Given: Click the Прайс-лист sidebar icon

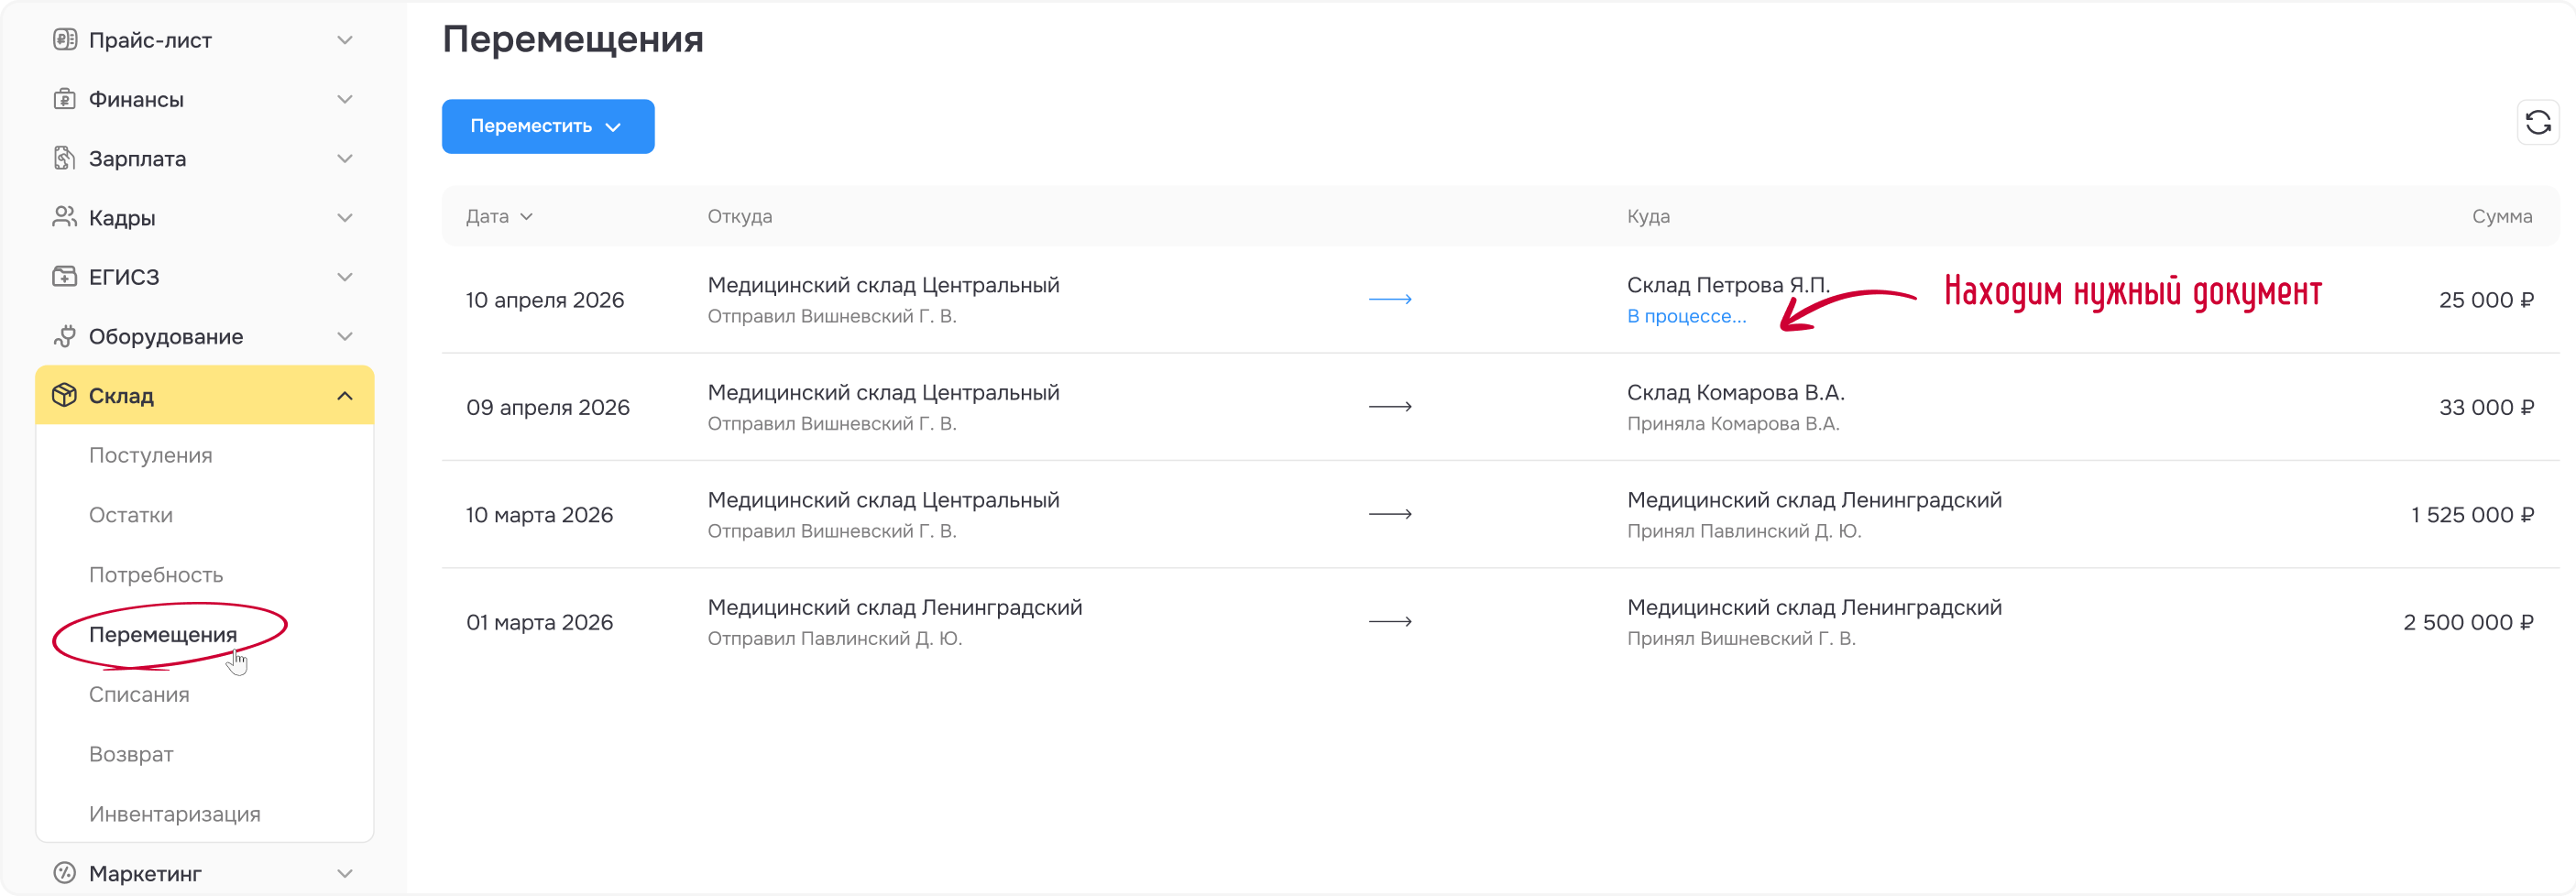Looking at the screenshot, I should 65,40.
